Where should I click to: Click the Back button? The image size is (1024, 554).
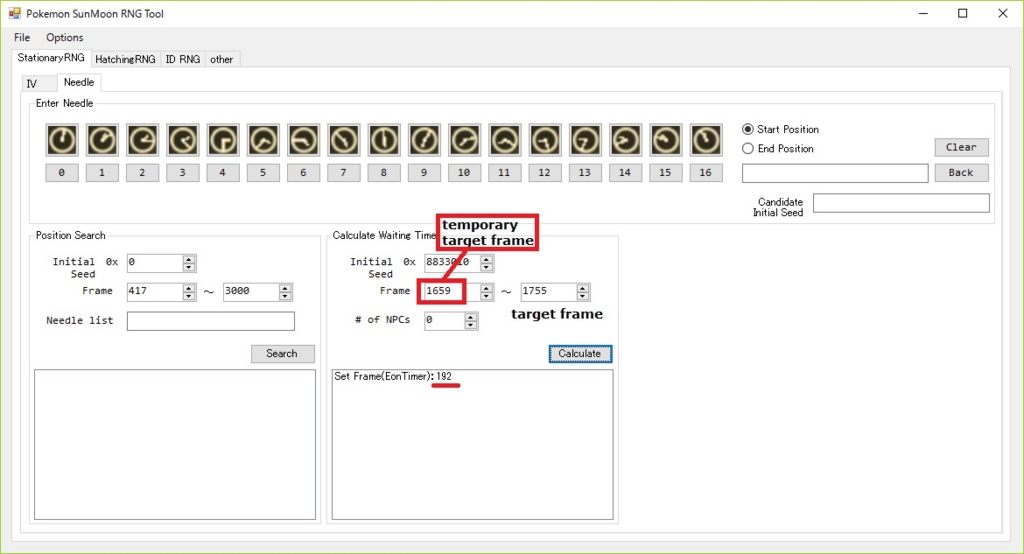961,172
